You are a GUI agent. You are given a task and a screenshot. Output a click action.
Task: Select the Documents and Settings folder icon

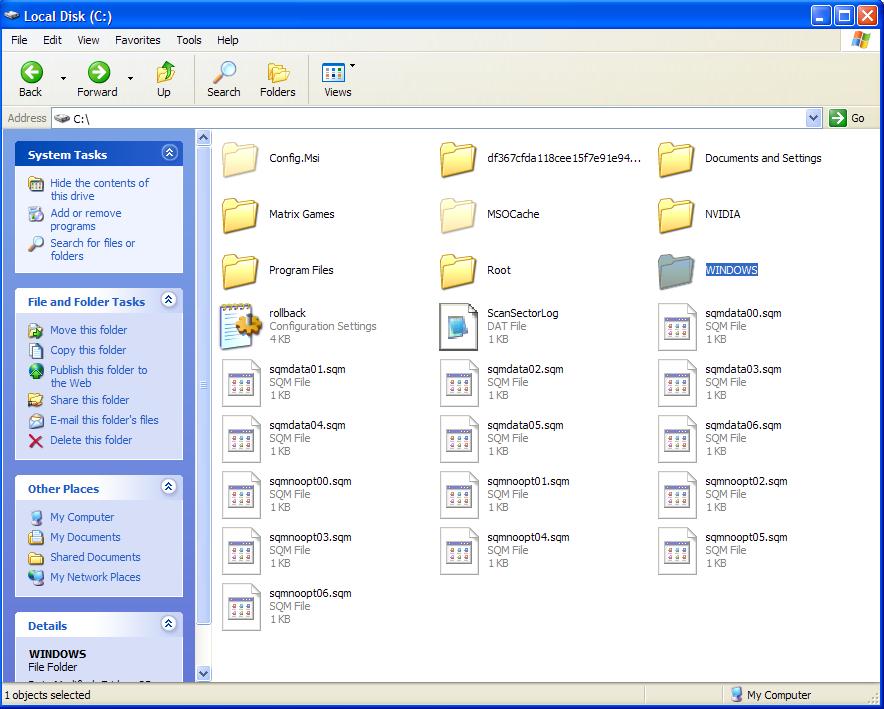pos(677,159)
